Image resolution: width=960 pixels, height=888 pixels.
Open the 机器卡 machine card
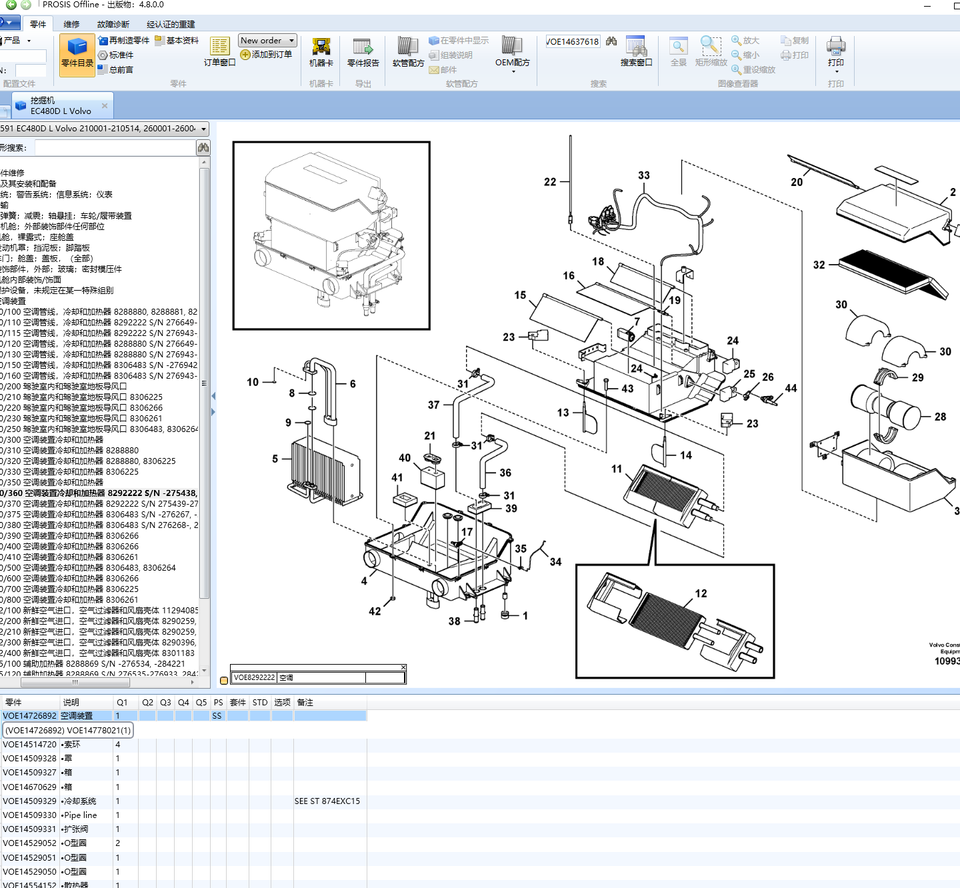(321, 52)
